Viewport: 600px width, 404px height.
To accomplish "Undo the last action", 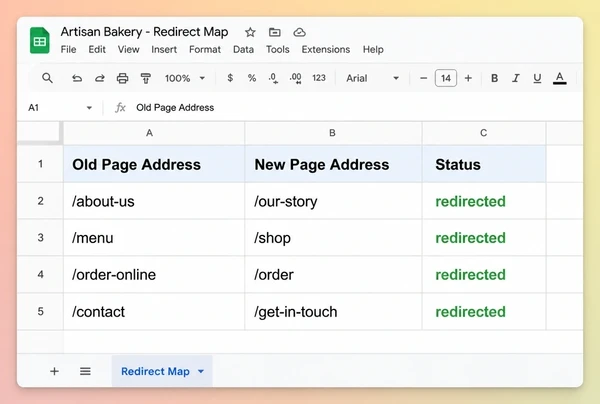I will point(77,78).
